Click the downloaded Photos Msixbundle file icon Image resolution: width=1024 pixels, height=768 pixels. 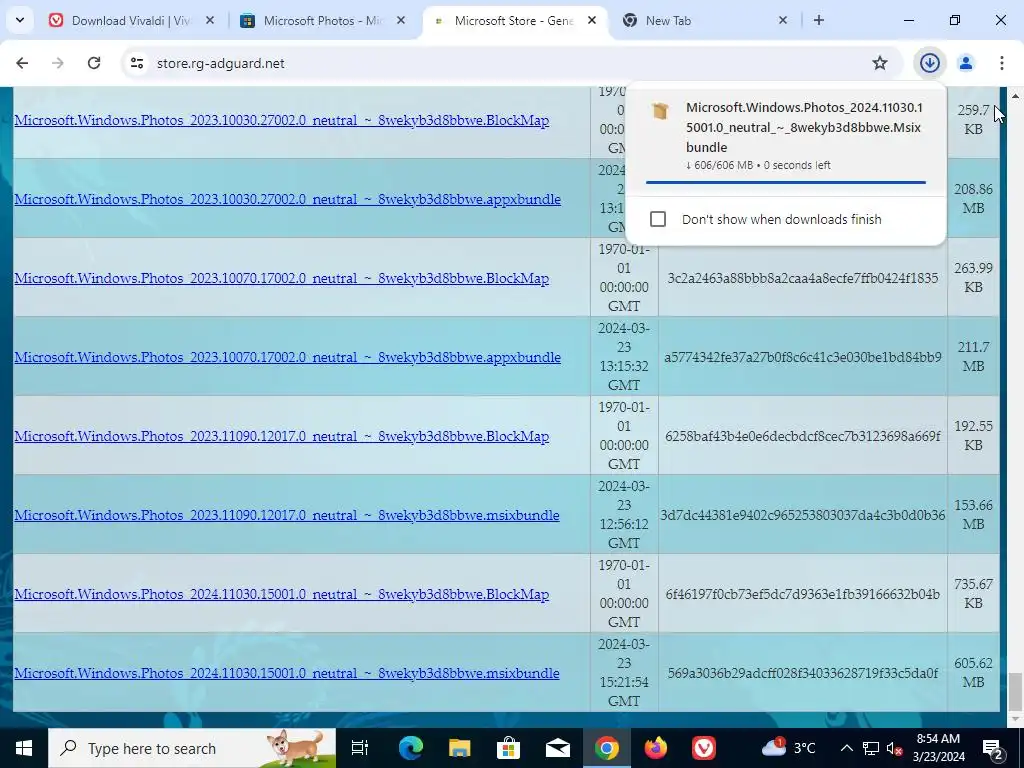tap(660, 110)
